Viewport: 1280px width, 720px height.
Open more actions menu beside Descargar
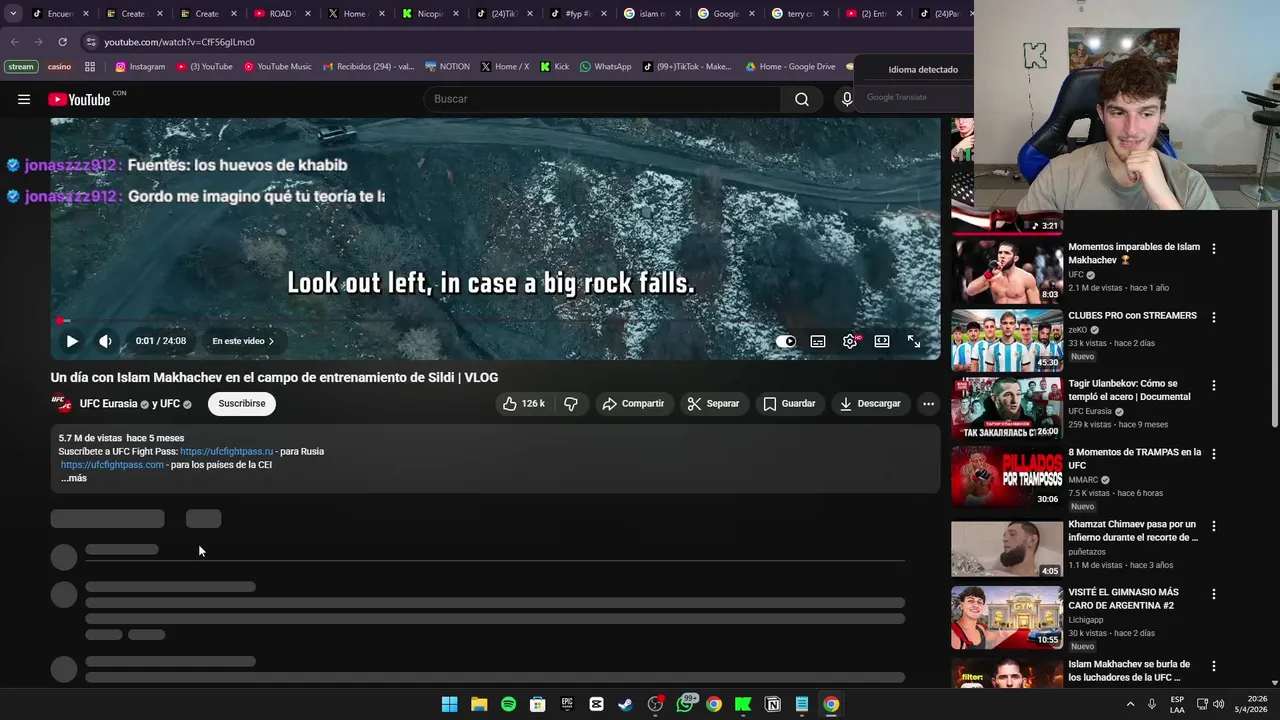[x=928, y=403]
